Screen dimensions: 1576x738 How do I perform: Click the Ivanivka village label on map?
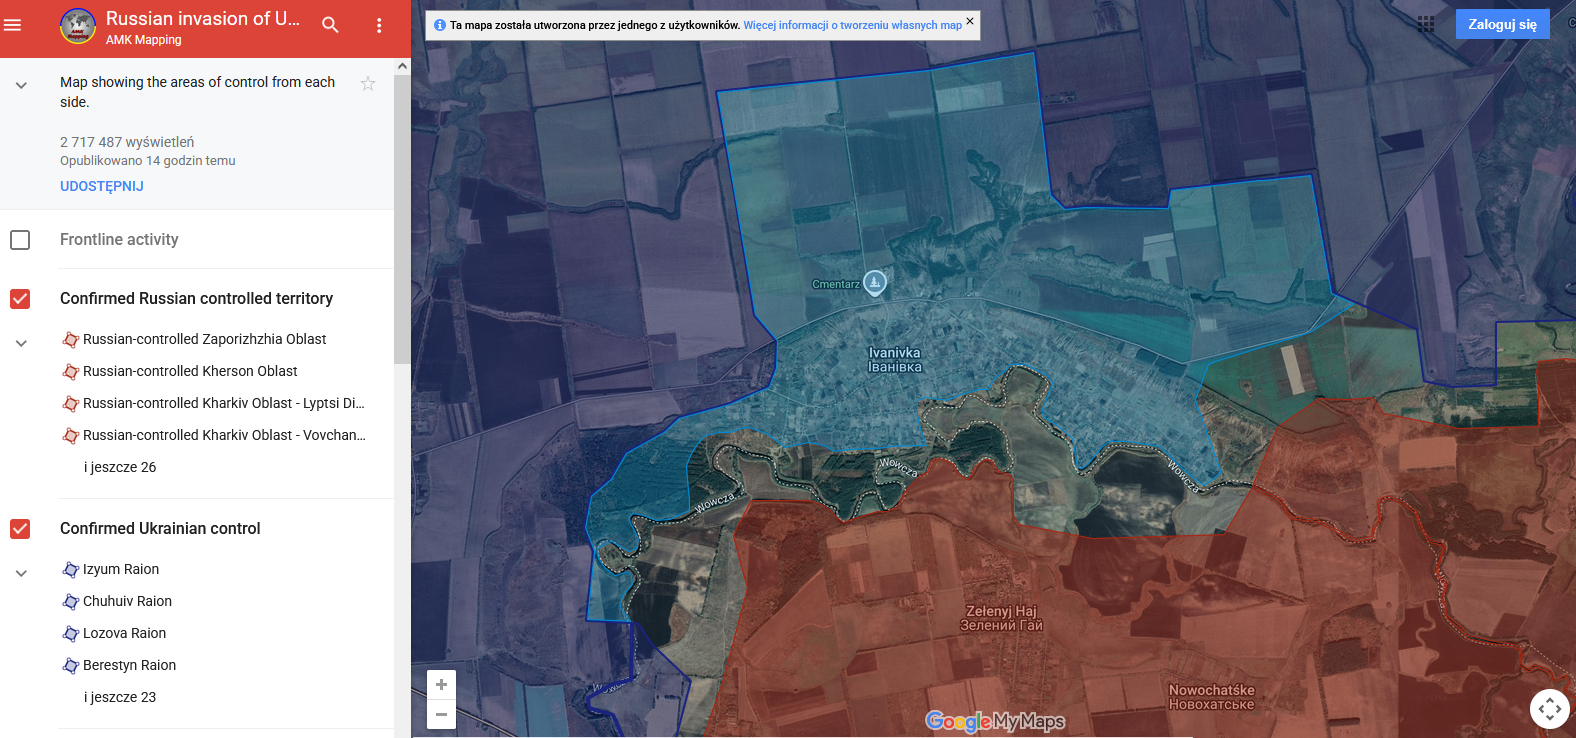point(895,360)
